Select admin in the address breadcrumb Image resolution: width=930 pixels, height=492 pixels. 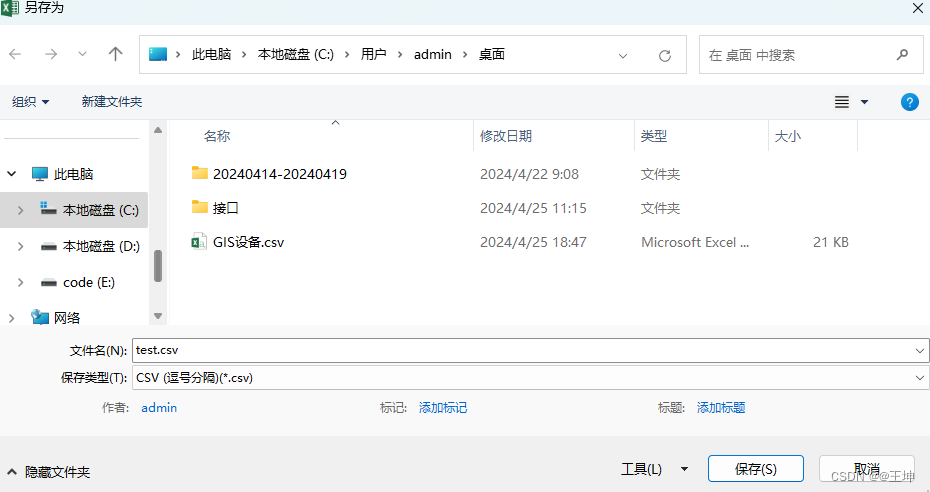432,55
